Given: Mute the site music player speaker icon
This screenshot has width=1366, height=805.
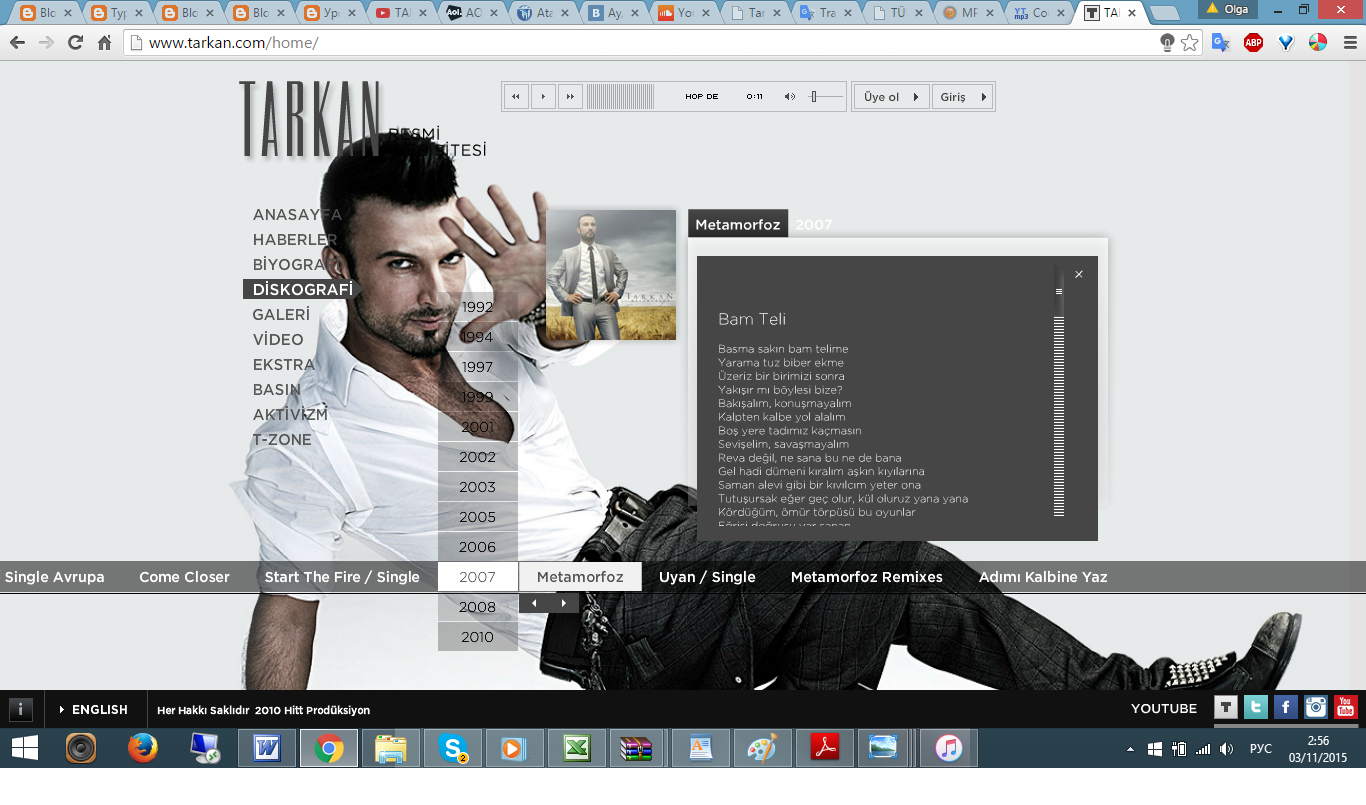Looking at the screenshot, I should tap(789, 97).
